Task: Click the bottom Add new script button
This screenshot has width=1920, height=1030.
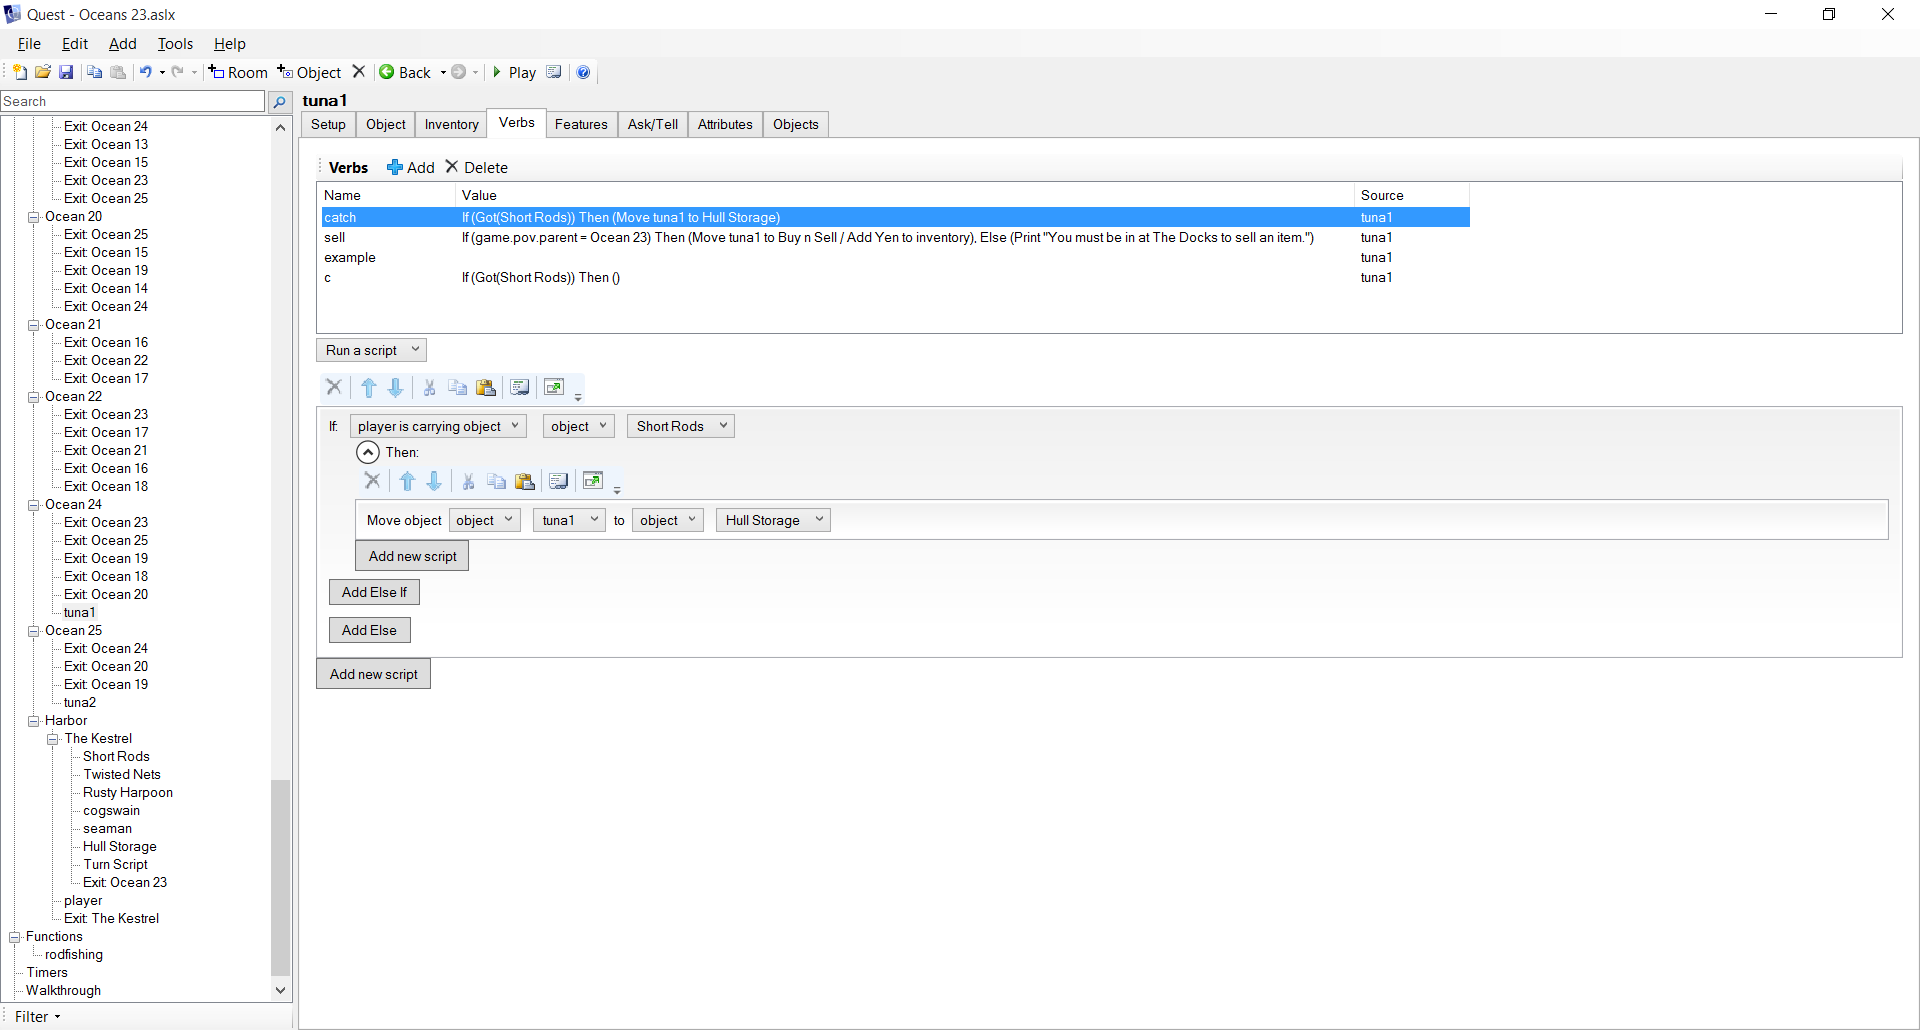Action: (373, 674)
